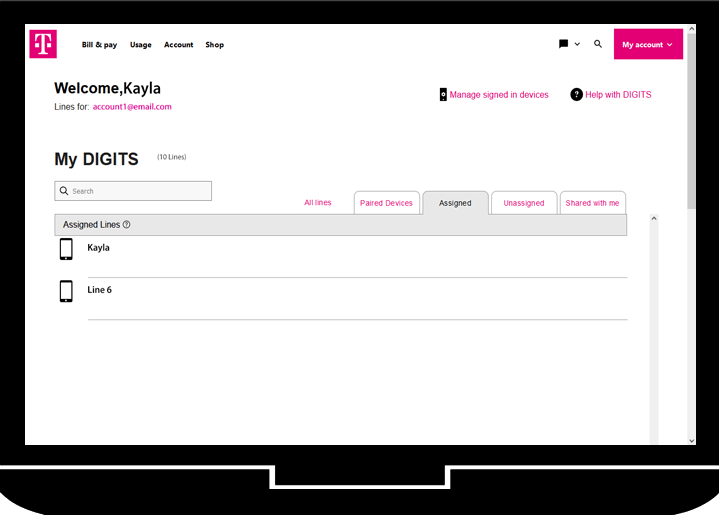Viewport: 719px width, 515px height.
Task: Open the My account dropdown
Action: pyautogui.click(x=648, y=44)
